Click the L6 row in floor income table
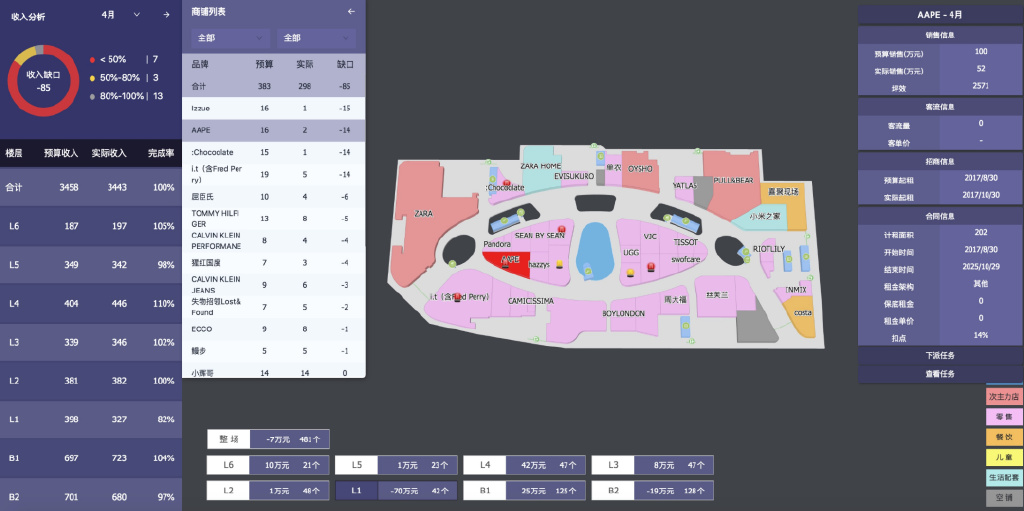This screenshot has width=1024, height=511. pos(91,226)
